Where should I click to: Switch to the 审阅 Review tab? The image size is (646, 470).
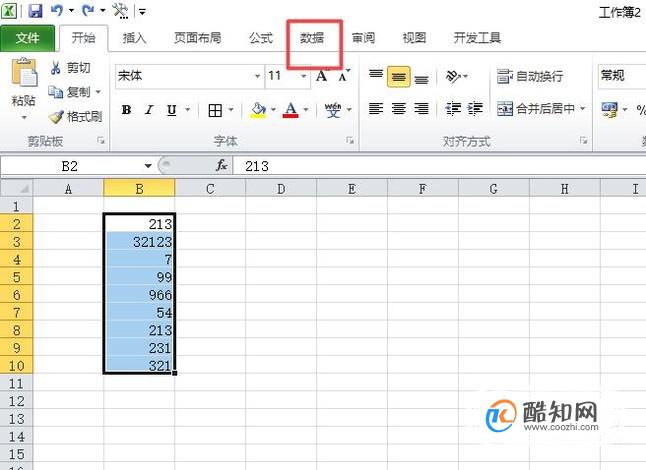pos(363,38)
